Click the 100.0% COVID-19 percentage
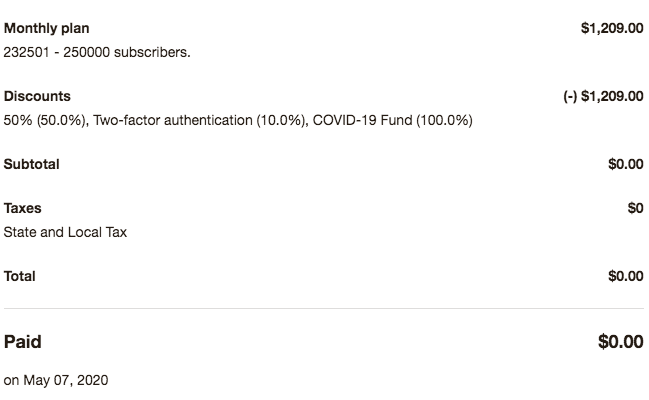The height and width of the screenshot is (400, 649). coord(444,120)
